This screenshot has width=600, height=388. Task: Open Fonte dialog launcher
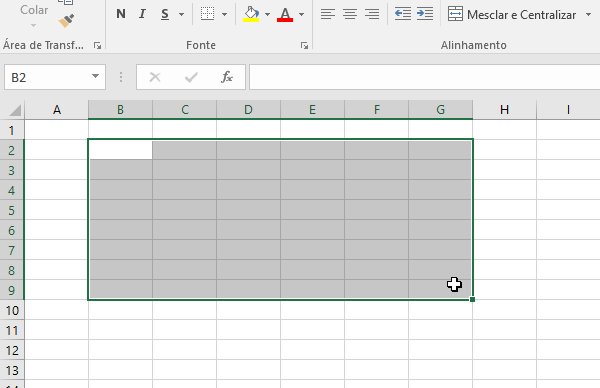coord(304,46)
